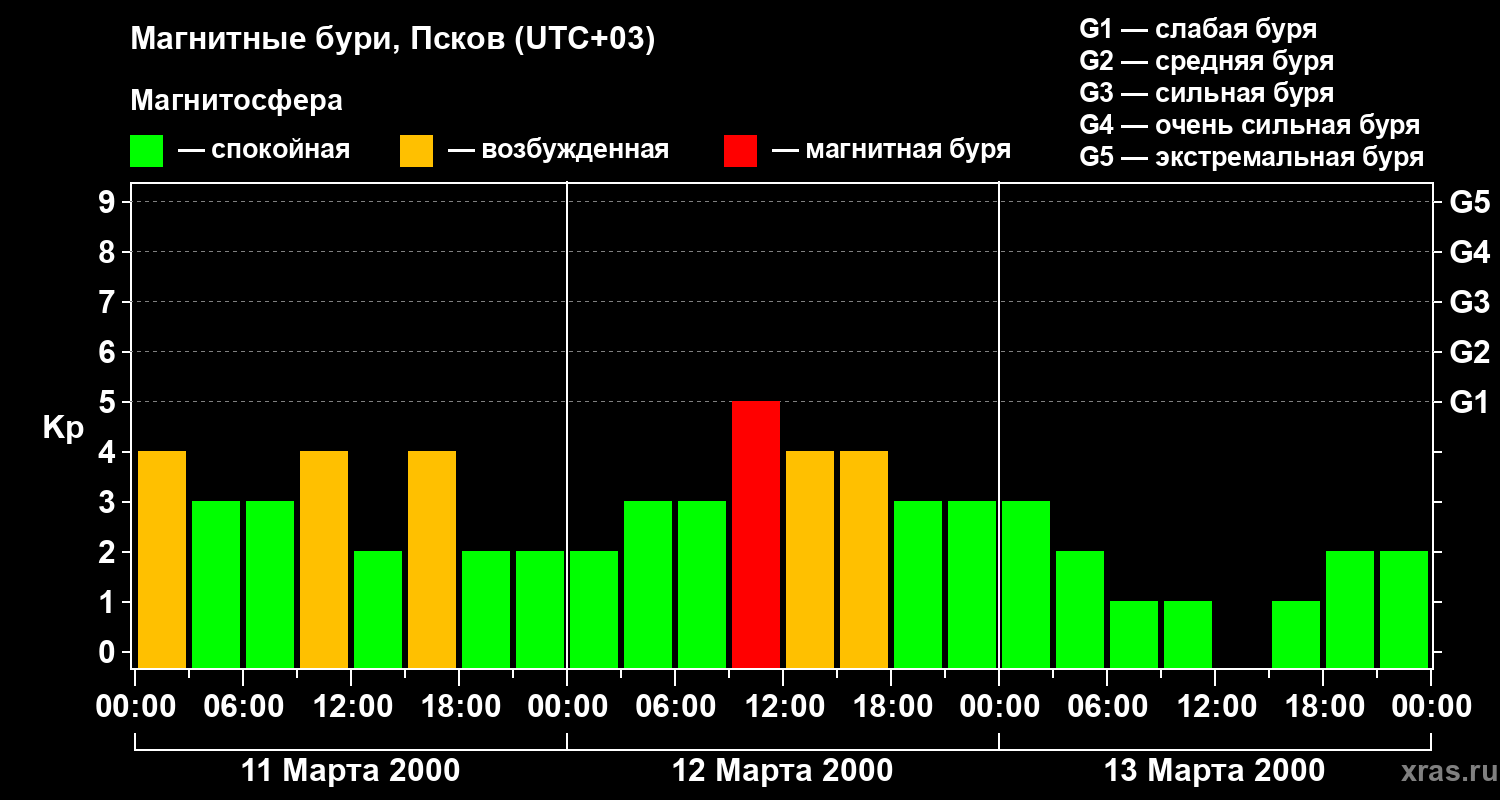This screenshot has height=800, width=1500.
Task: Click the G3 label on right axis
Action: coord(1469,303)
